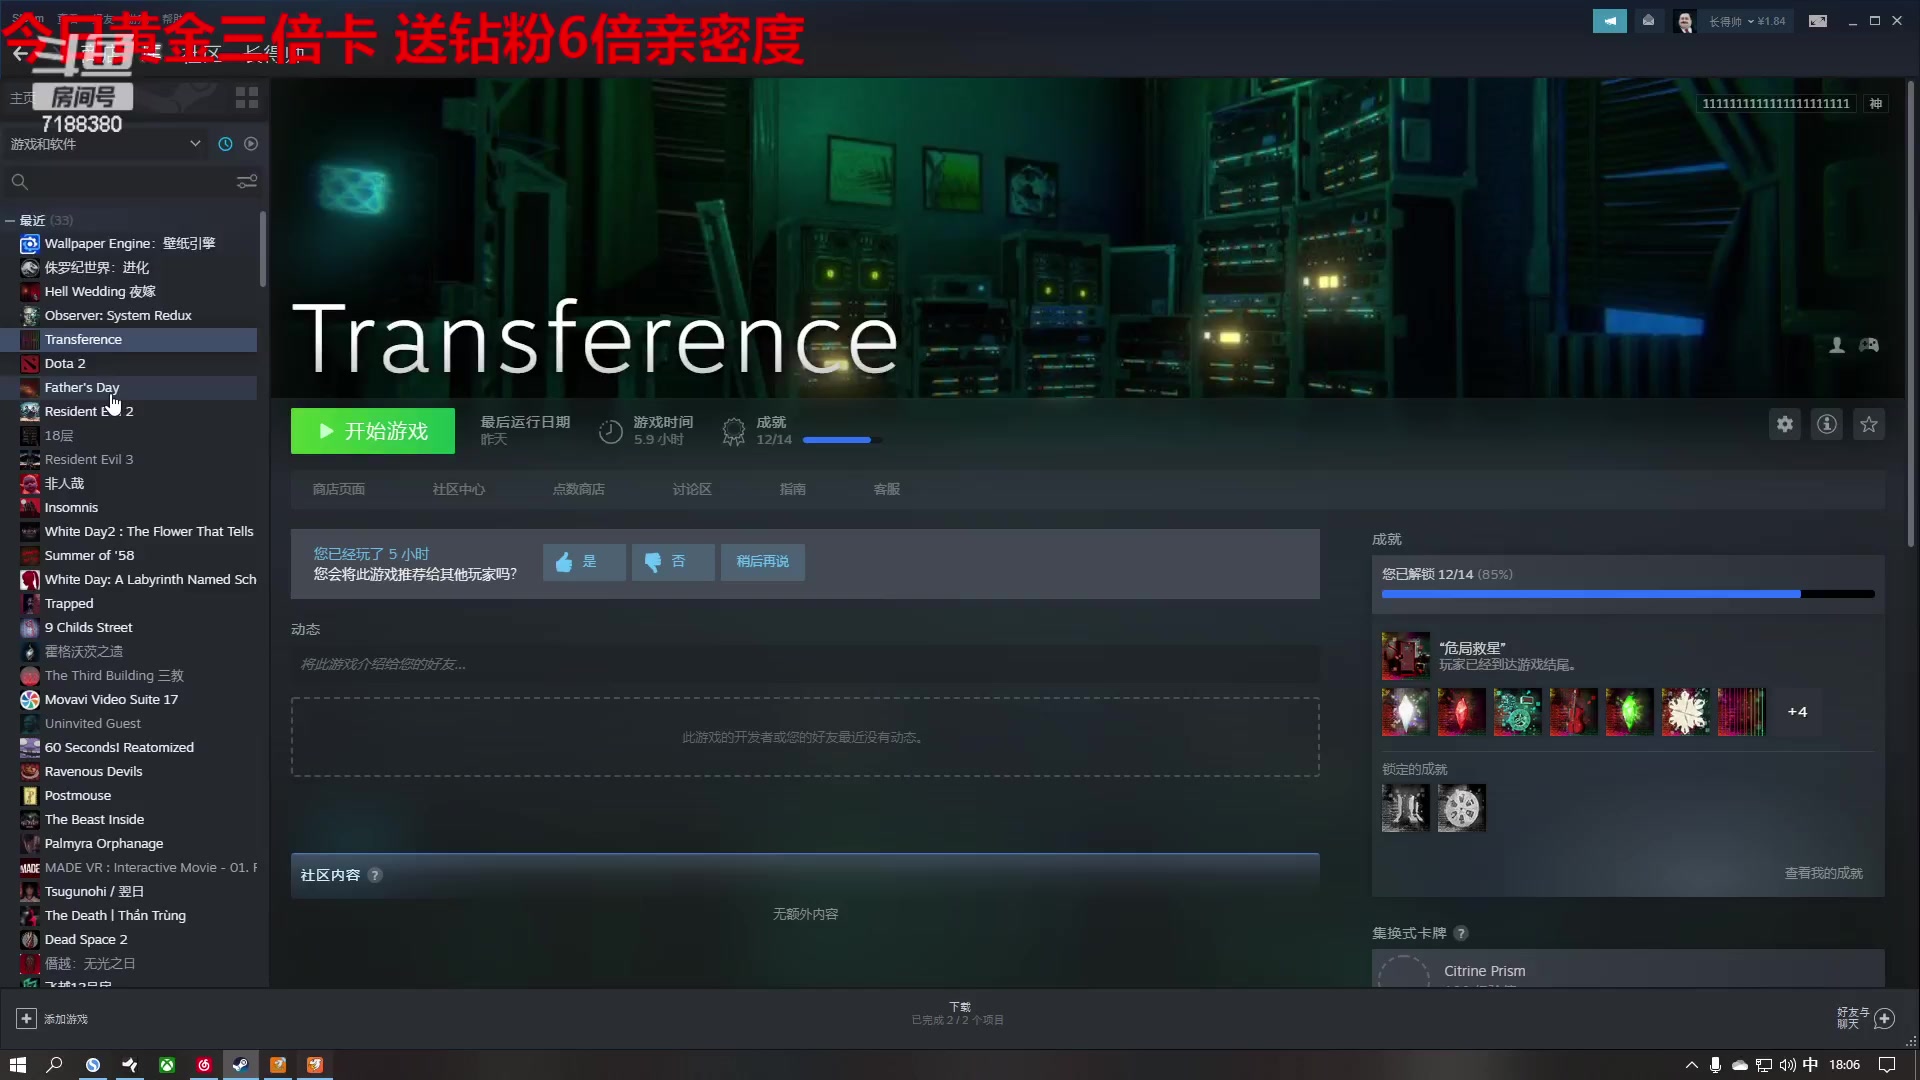Open the 下载 status at bottom

[958, 1013]
